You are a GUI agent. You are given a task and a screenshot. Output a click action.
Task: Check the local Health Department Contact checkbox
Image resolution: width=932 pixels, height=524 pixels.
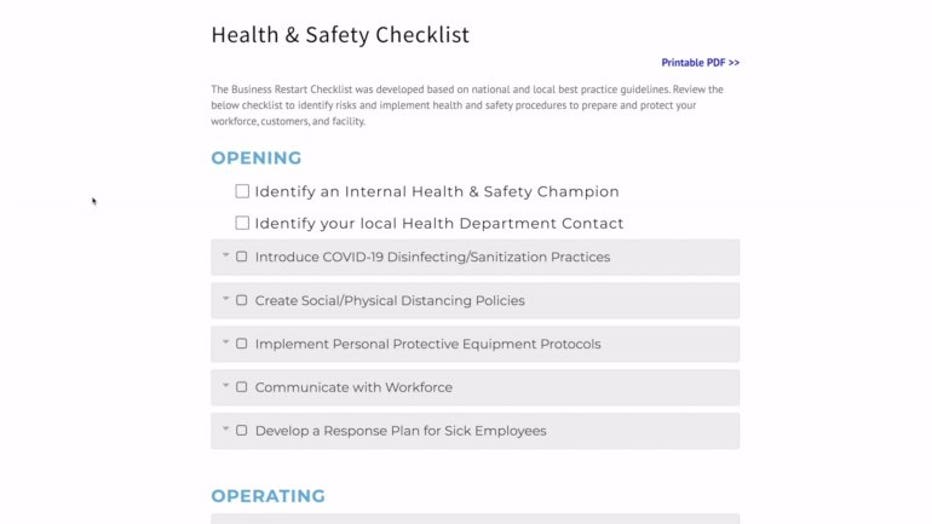coord(242,223)
